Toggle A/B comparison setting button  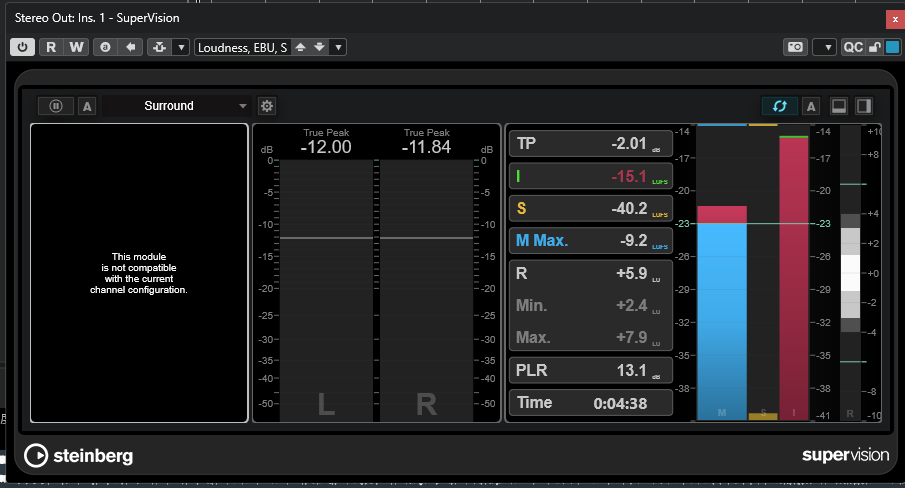[105, 47]
